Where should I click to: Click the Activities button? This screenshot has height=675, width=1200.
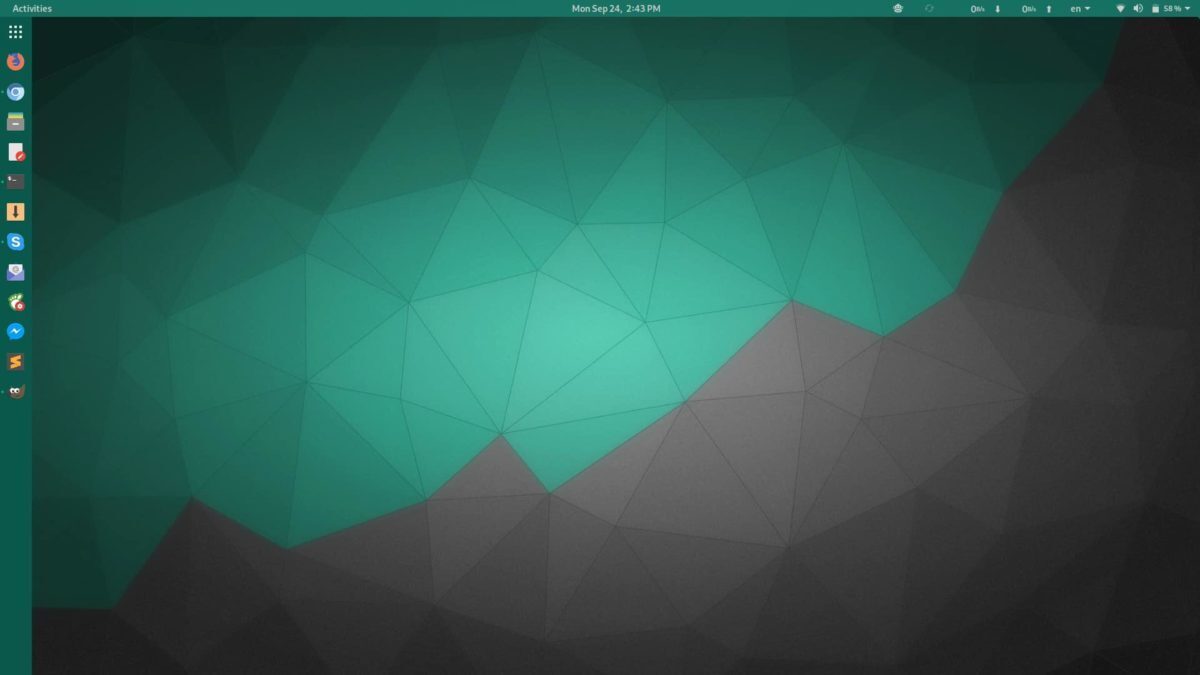click(32, 8)
